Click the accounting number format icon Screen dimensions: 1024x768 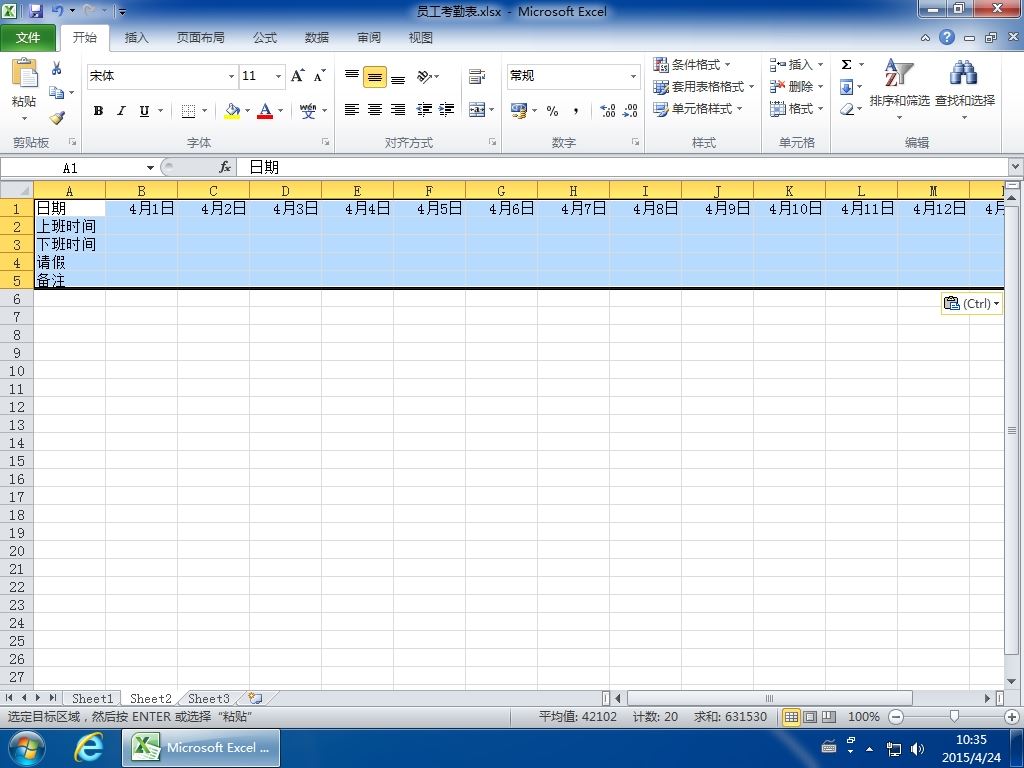point(519,110)
